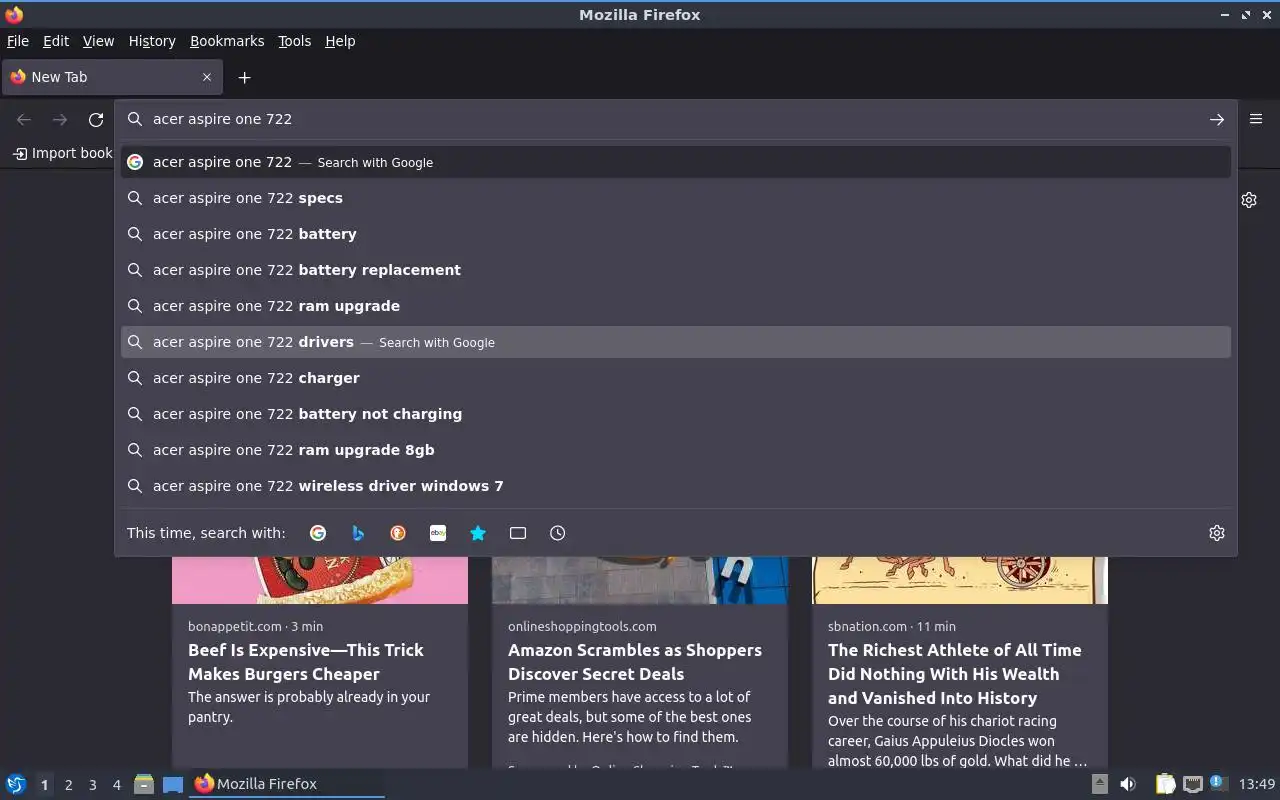
Task: Click Mozilla Firefox taskbar window button
Action: click(287, 784)
